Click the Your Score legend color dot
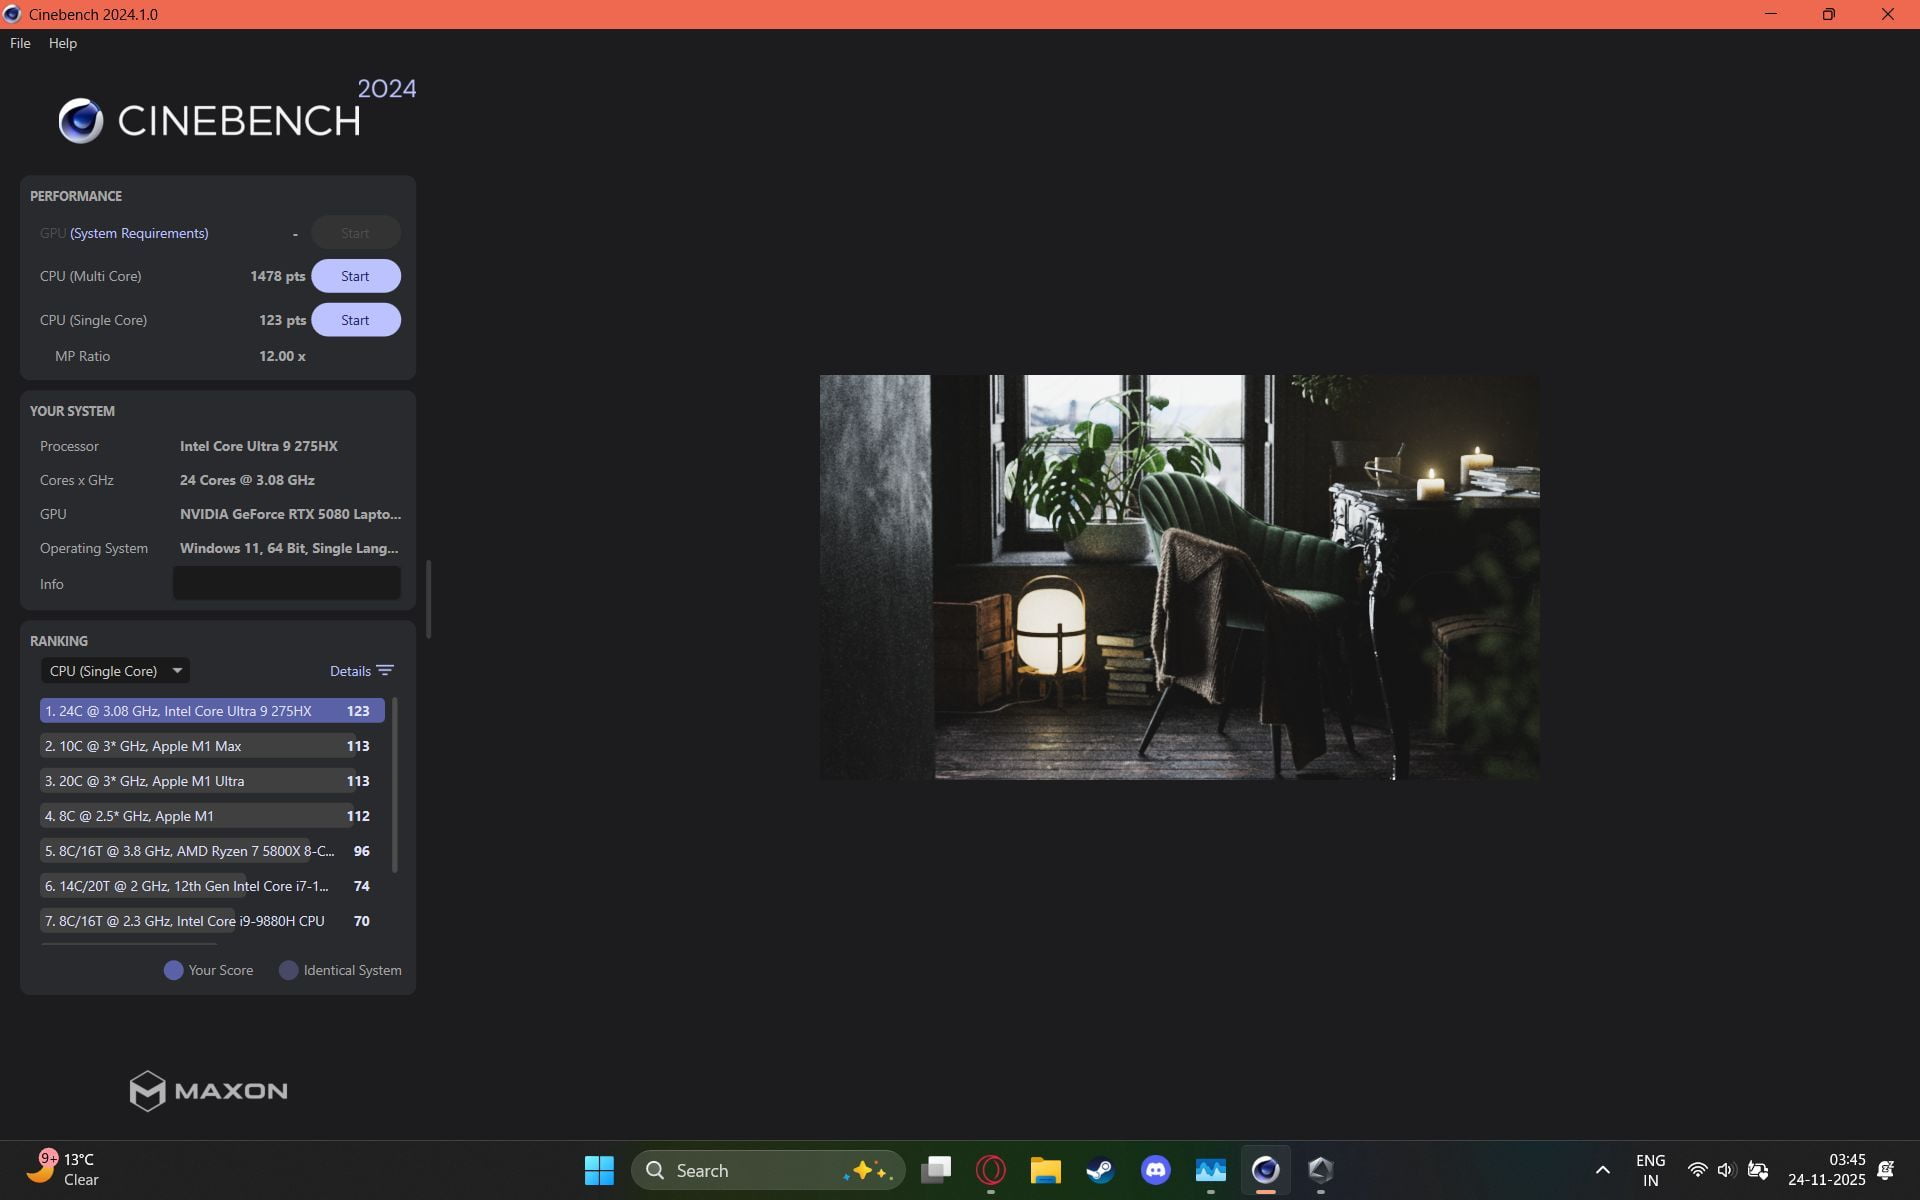 pos(173,970)
